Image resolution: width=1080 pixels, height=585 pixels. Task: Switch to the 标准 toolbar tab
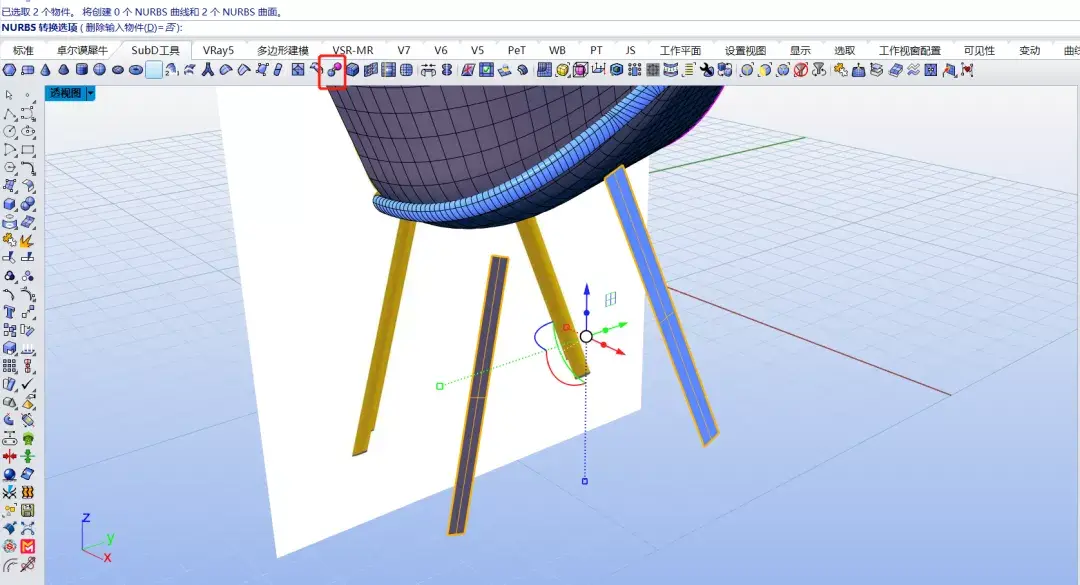(23, 50)
